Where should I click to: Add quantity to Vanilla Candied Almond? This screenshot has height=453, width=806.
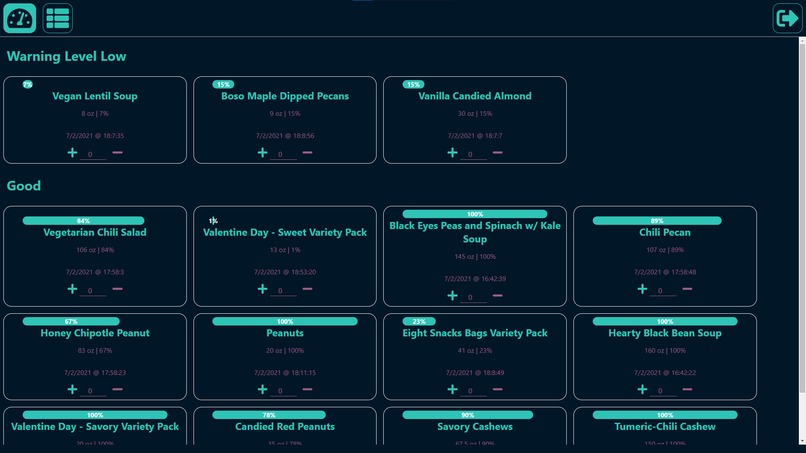pyautogui.click(x=452, y=153)
